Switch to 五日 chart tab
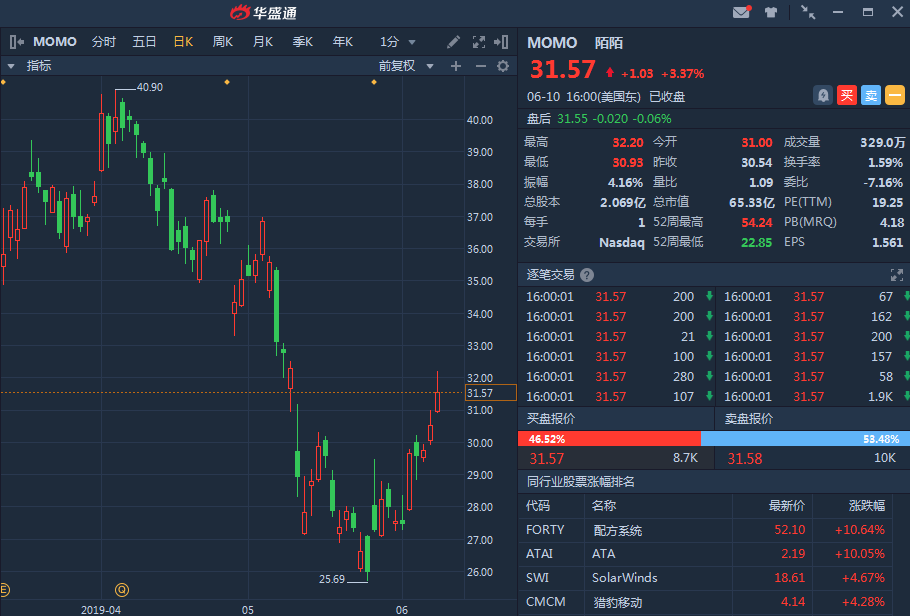This screenshot has width=910, height=616. point(145,42)
